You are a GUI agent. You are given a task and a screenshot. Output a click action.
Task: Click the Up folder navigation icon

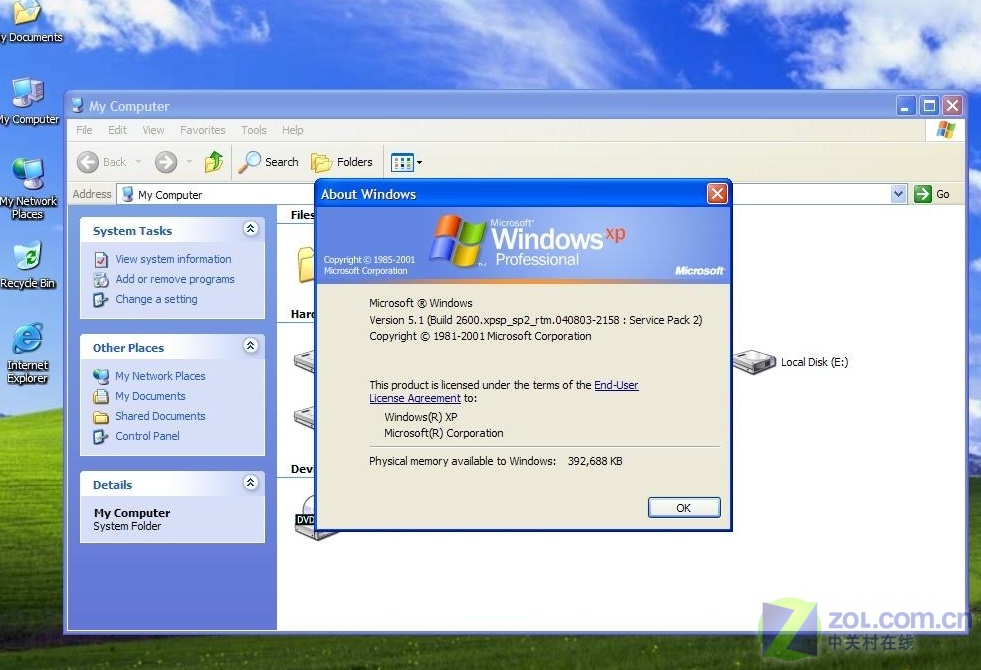(x=214, y=161)
